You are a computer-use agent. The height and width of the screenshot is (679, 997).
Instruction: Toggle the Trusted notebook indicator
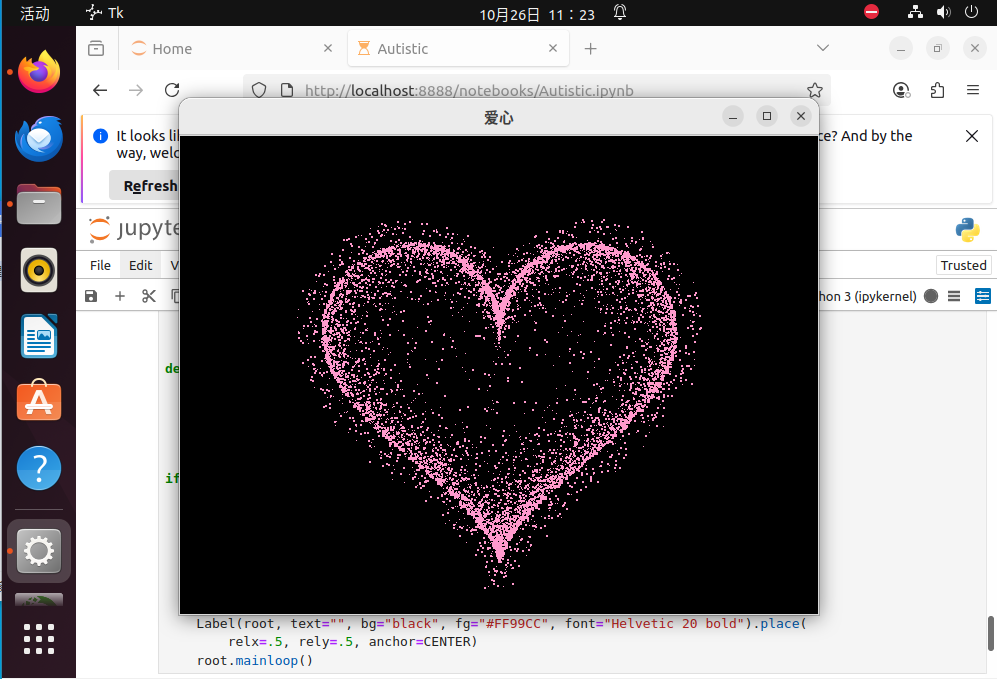(x=963, y=265)
